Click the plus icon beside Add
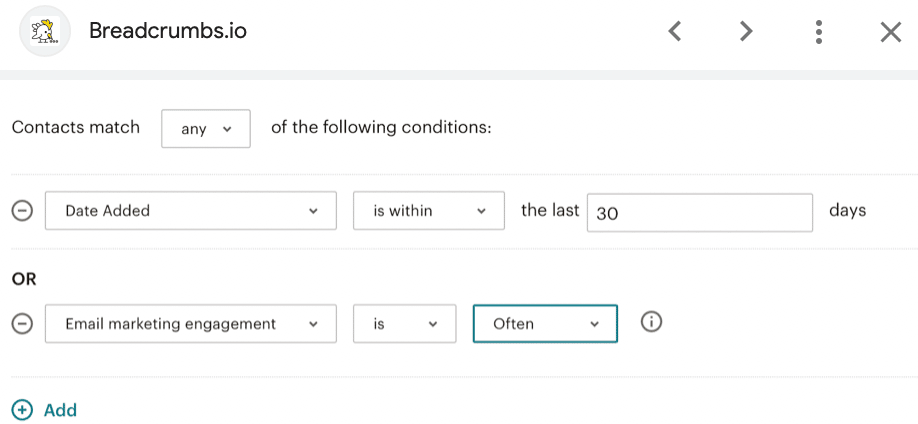This screenshot has height=424, width=918. pyautogui.click(x=22, y=410)
